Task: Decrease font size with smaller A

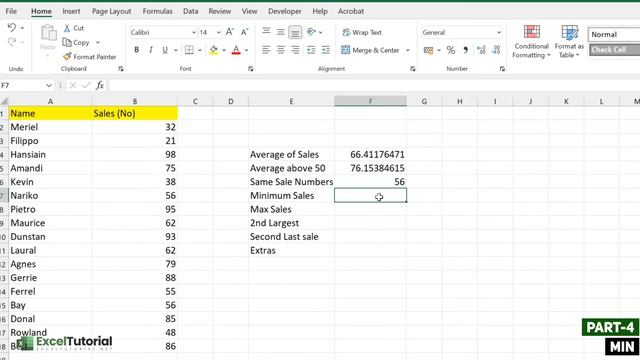Action: coord(244,32)
